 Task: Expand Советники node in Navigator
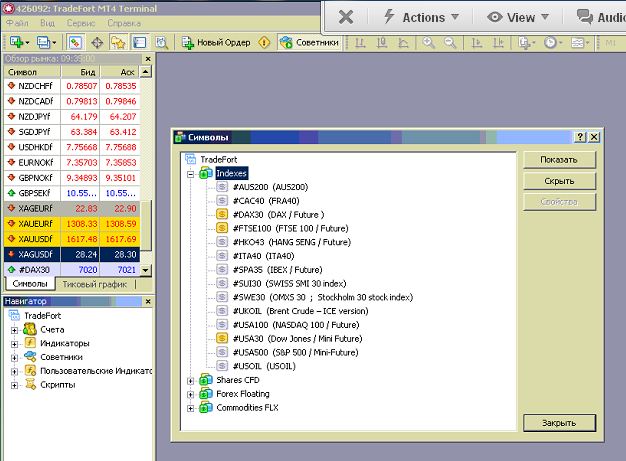[14, 358]
